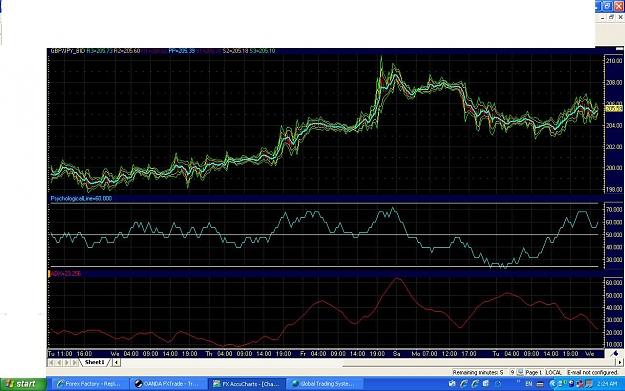Switch to Global Trading System taskbar window
This screenshot has width=625, height=391.
pos(324,384)
